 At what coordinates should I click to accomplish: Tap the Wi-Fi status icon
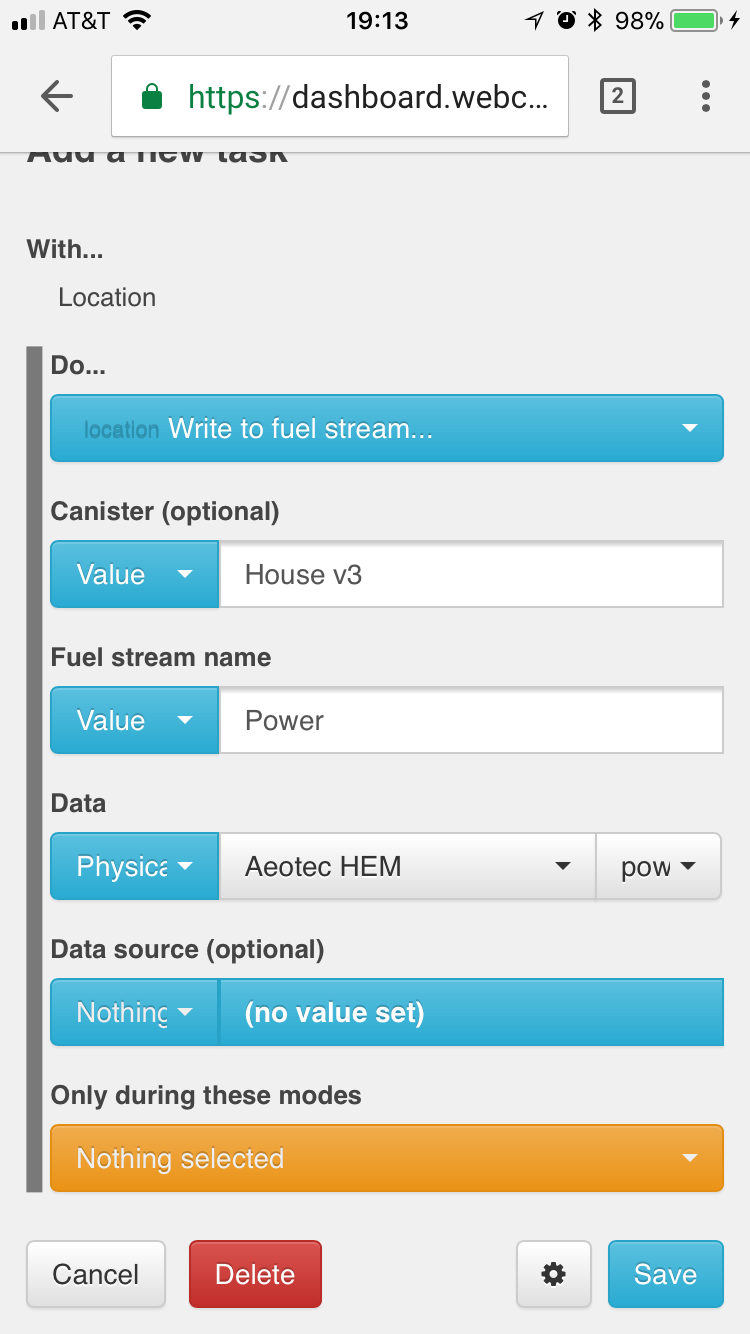pos(137,20)
